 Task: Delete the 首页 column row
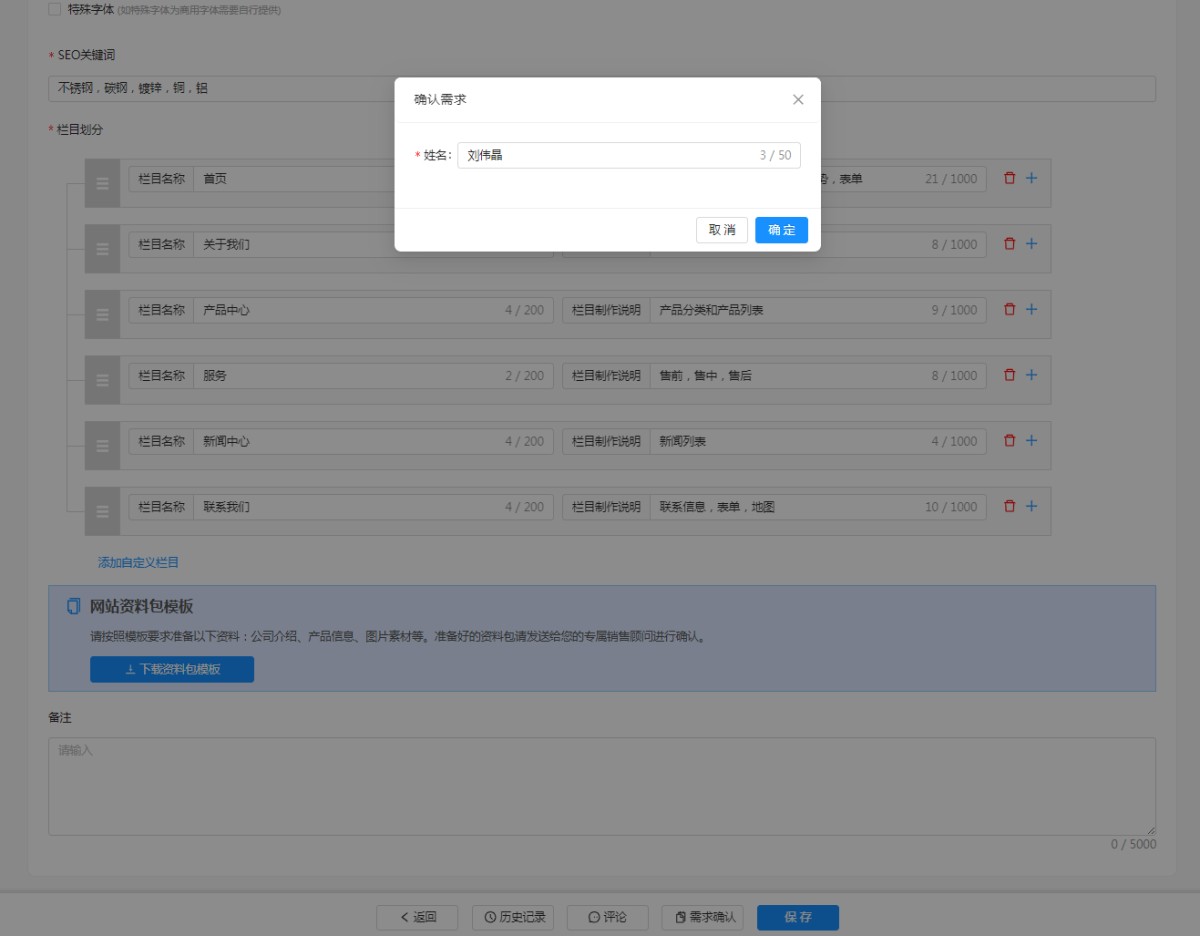(x=1009, y=178)
